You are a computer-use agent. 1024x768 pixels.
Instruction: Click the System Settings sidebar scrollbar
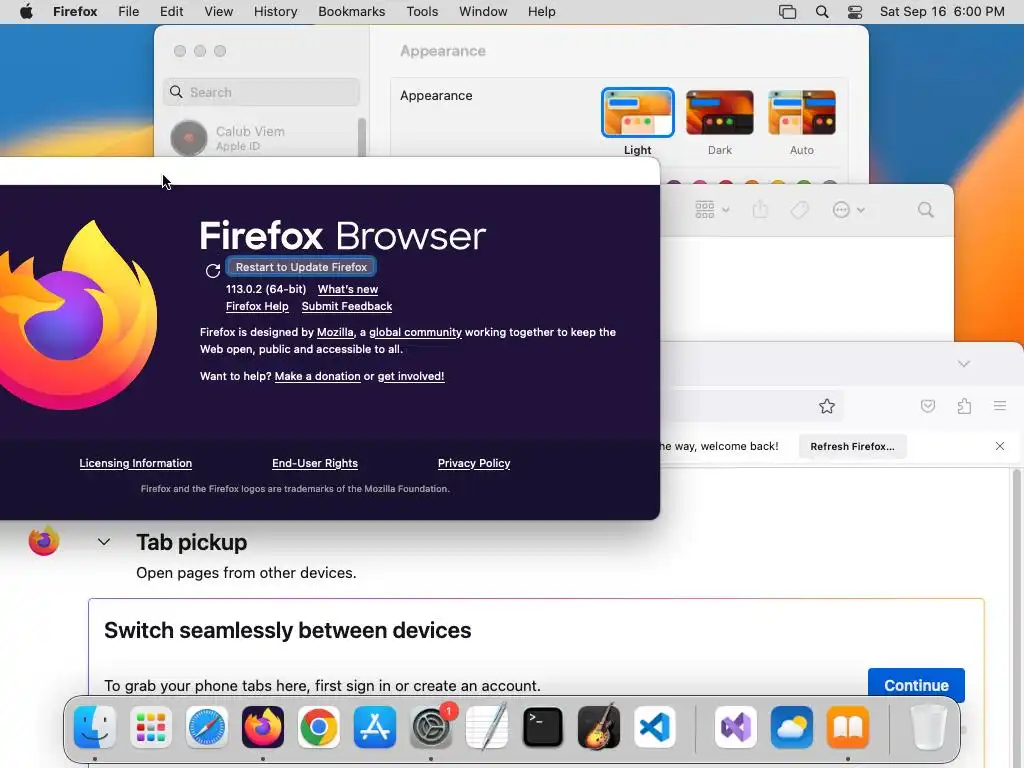(362, 137)
